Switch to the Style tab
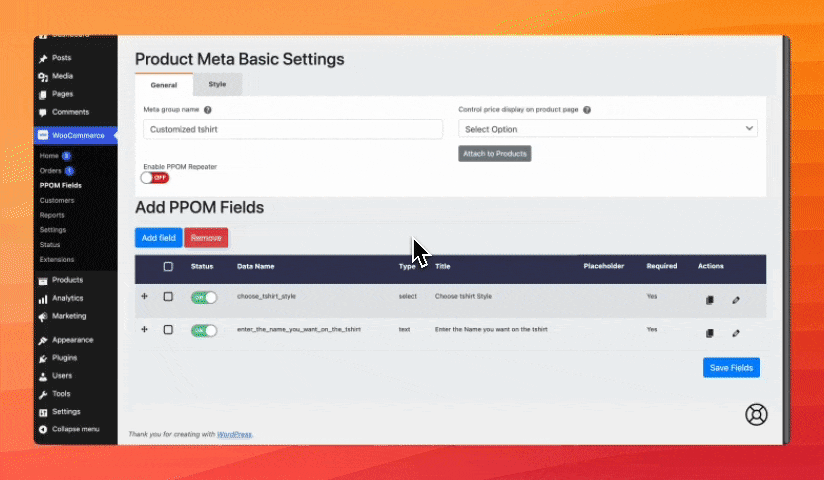Image resolution: width=824 pixels, height=480 pixels. pos(217,84)
